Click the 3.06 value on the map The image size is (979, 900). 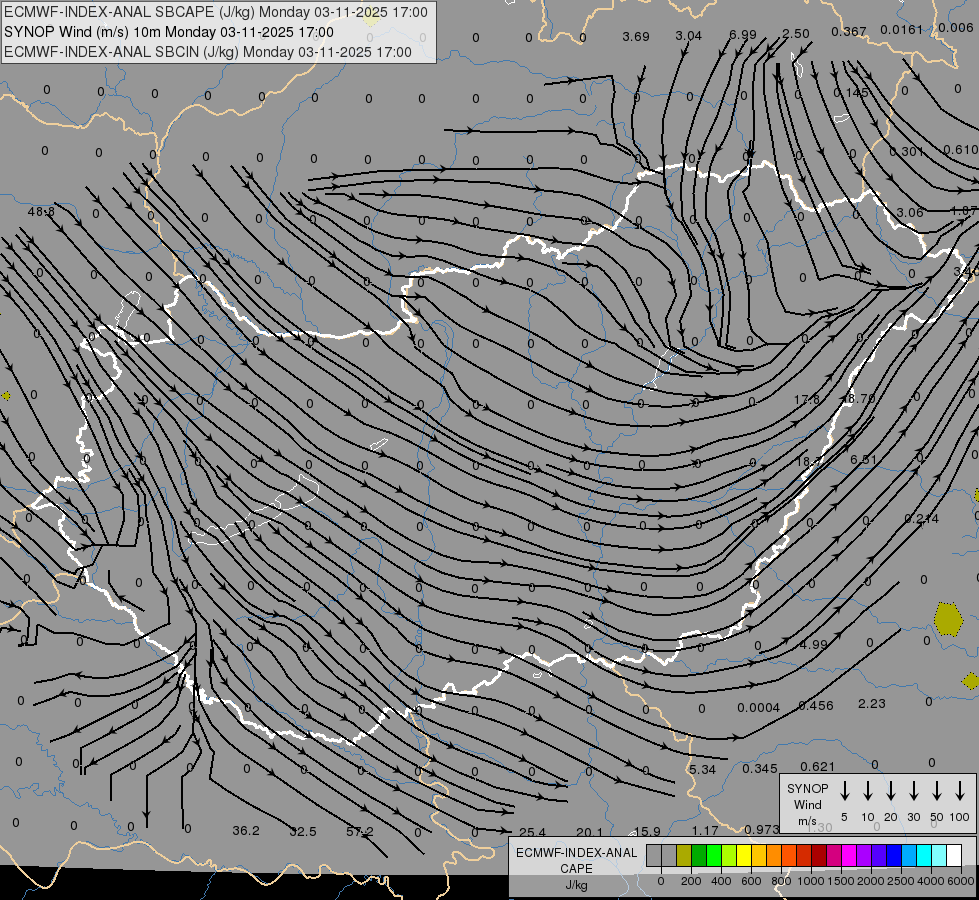910,212
